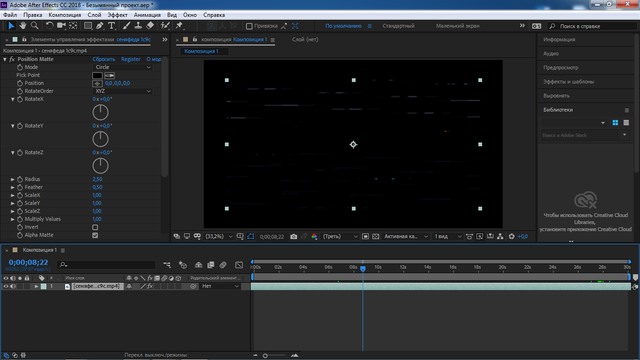This screenshot has height=360, width=640.
Task: Click the current time indicator on ruler
Action: pos(362,268)
